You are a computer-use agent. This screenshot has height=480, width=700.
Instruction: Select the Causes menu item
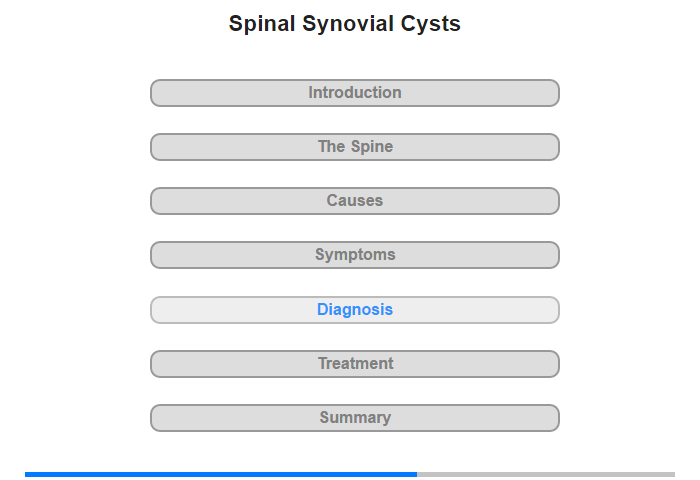355,201
